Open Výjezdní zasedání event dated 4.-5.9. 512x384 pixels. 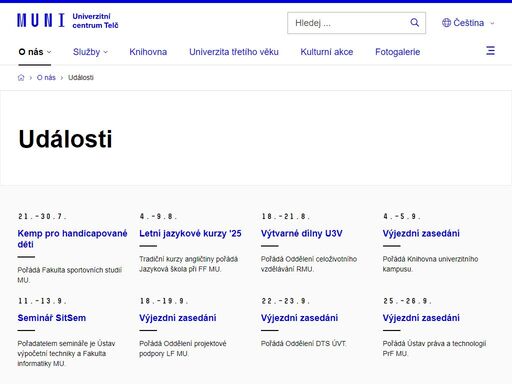coord(421,233)
